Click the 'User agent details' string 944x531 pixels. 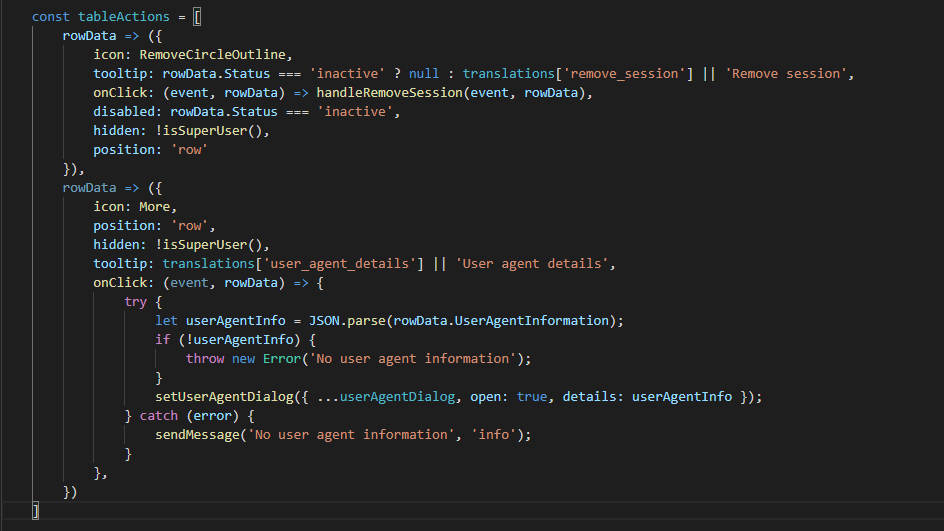[532, 264]
